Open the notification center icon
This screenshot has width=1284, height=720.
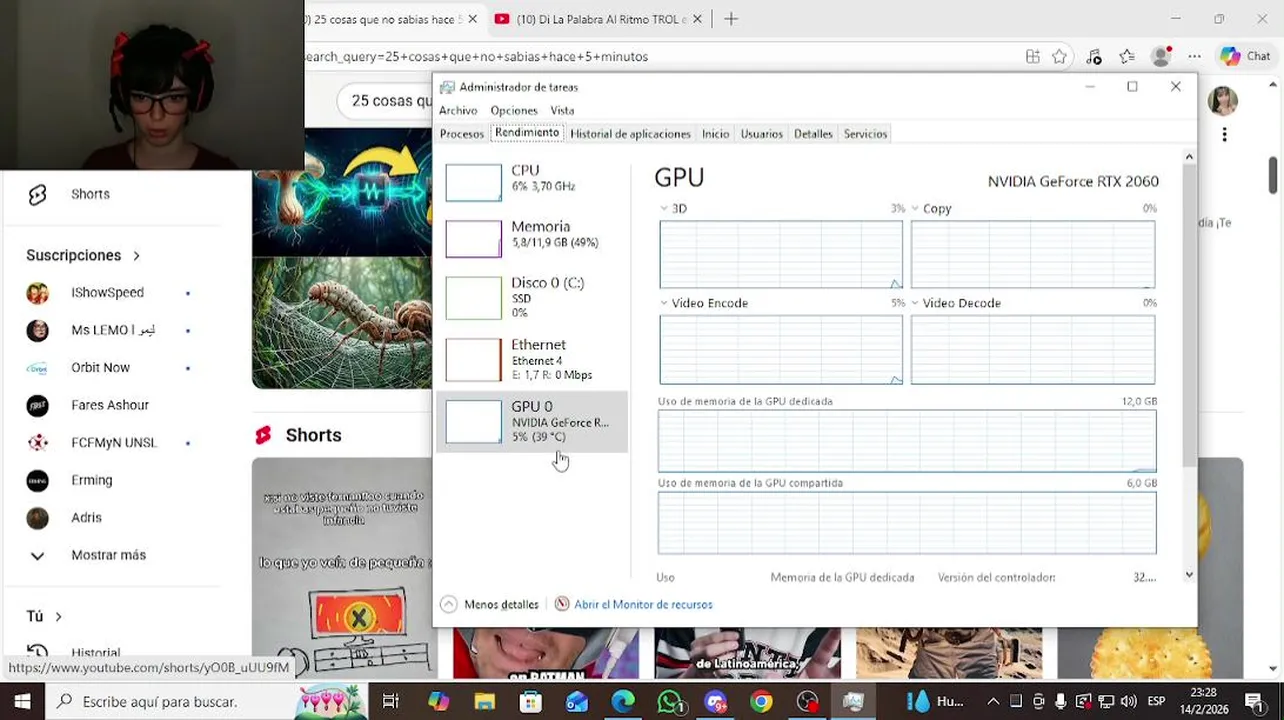point(1254,701)
